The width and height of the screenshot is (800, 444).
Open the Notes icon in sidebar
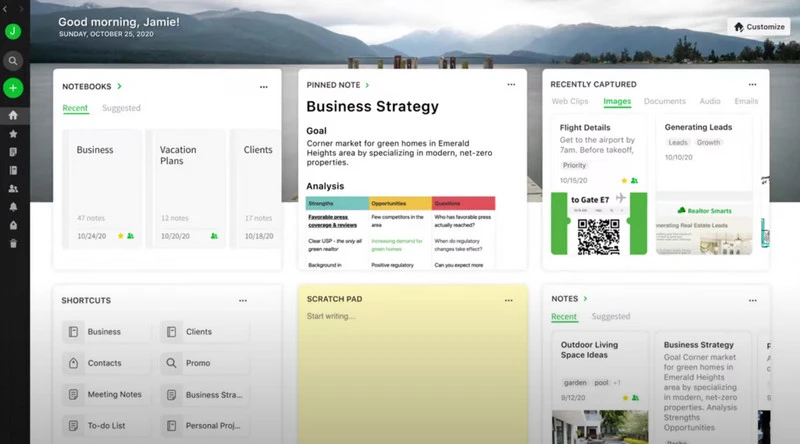[x=13, y=152]
